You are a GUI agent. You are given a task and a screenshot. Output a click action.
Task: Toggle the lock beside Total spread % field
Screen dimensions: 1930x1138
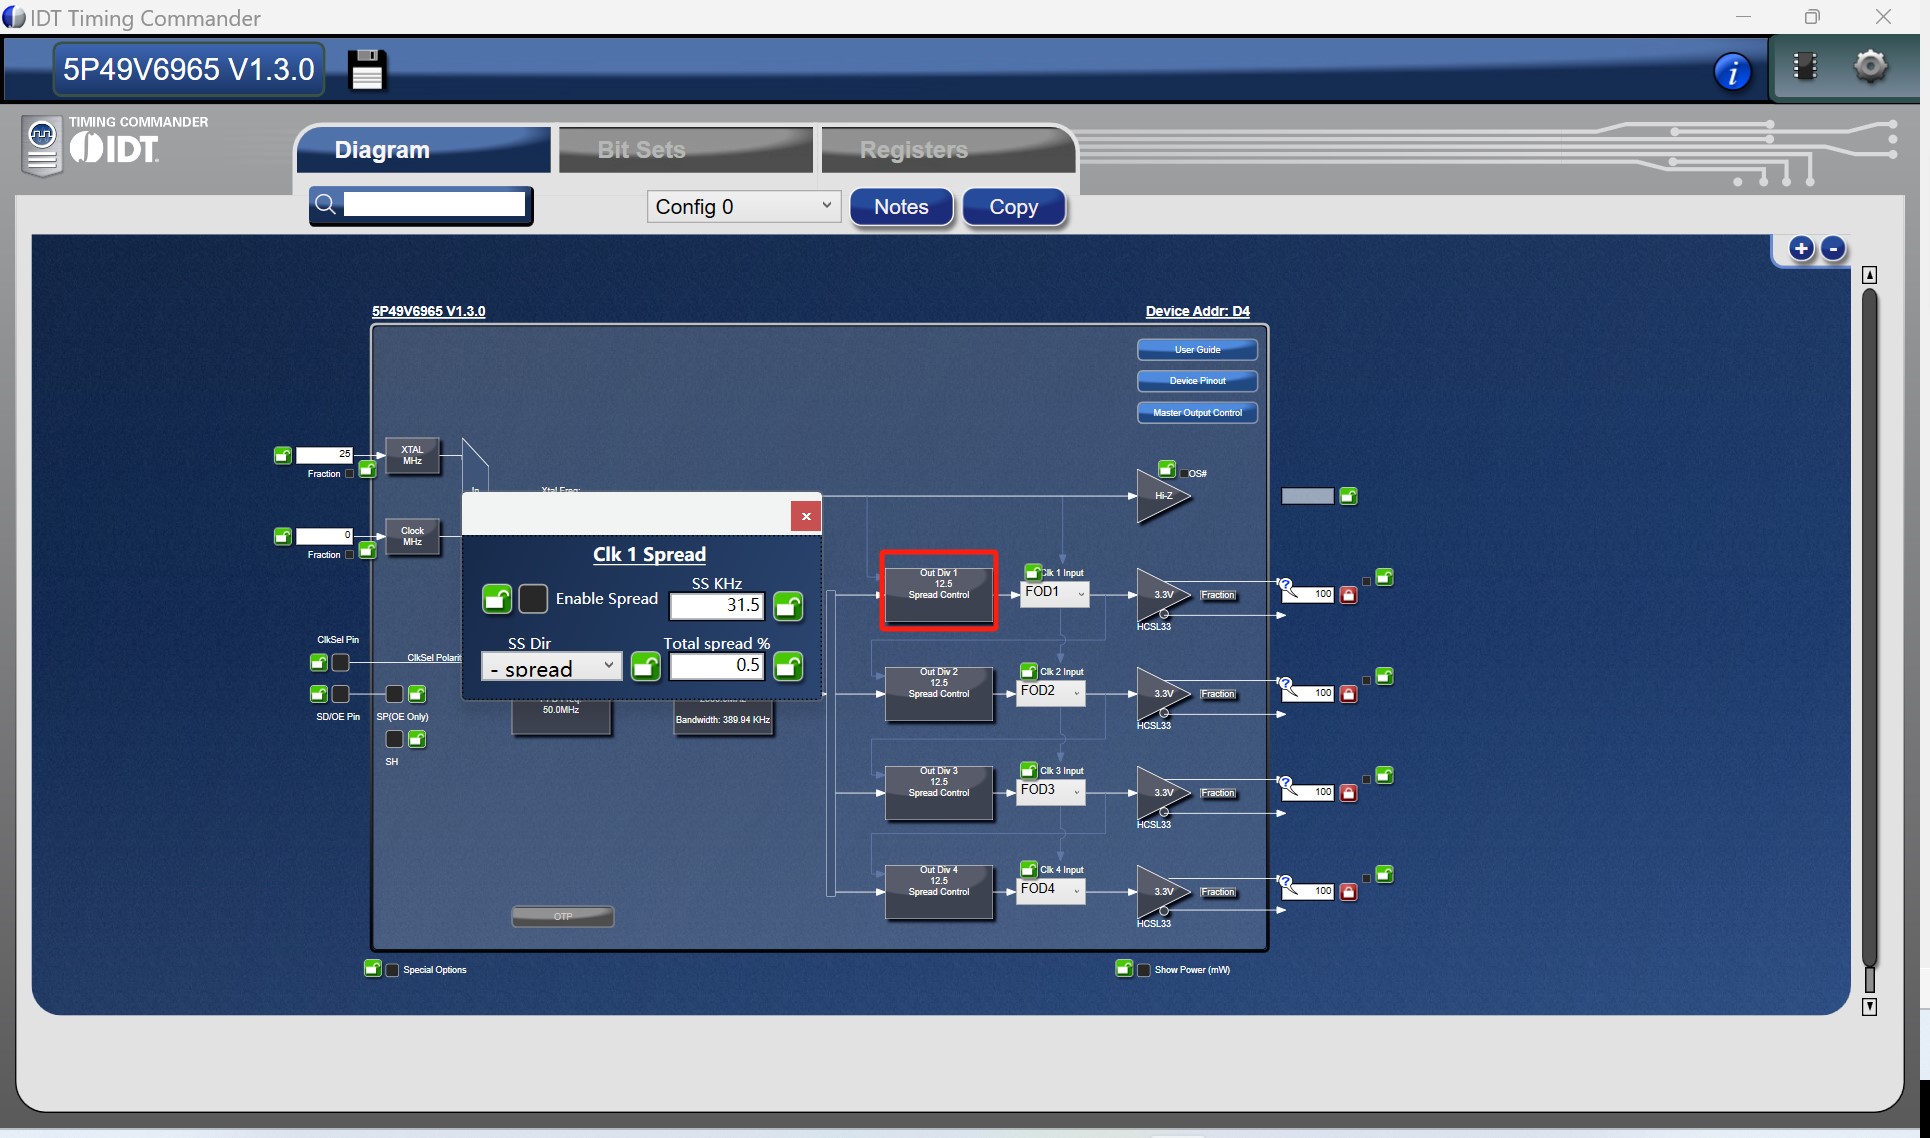pyautogui.click(x=788, y=666)
